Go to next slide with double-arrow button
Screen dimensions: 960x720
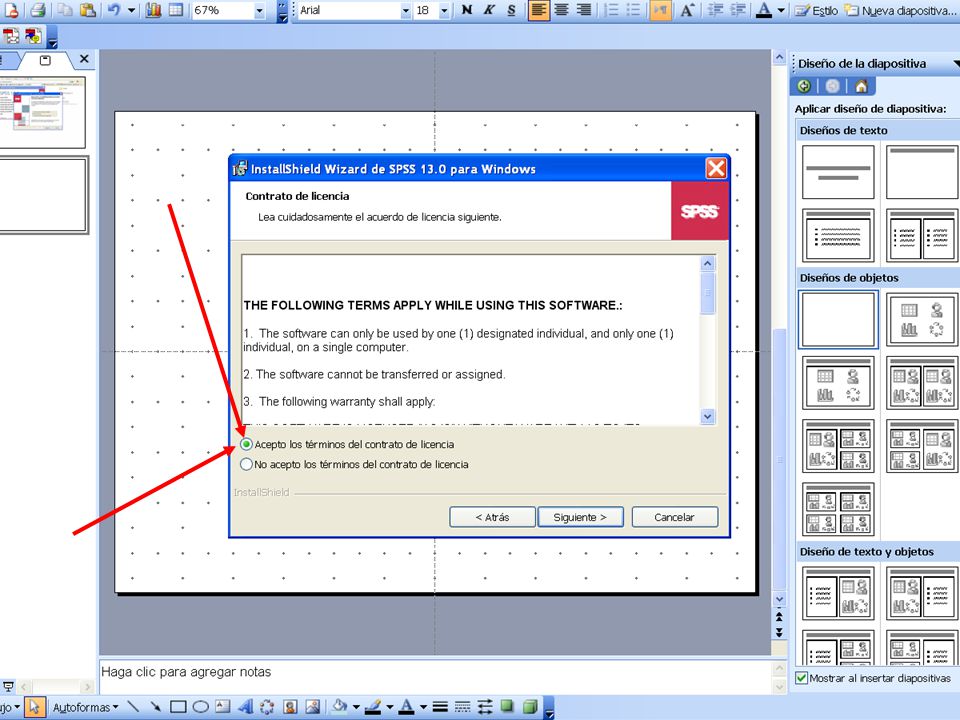coord(779,632)
